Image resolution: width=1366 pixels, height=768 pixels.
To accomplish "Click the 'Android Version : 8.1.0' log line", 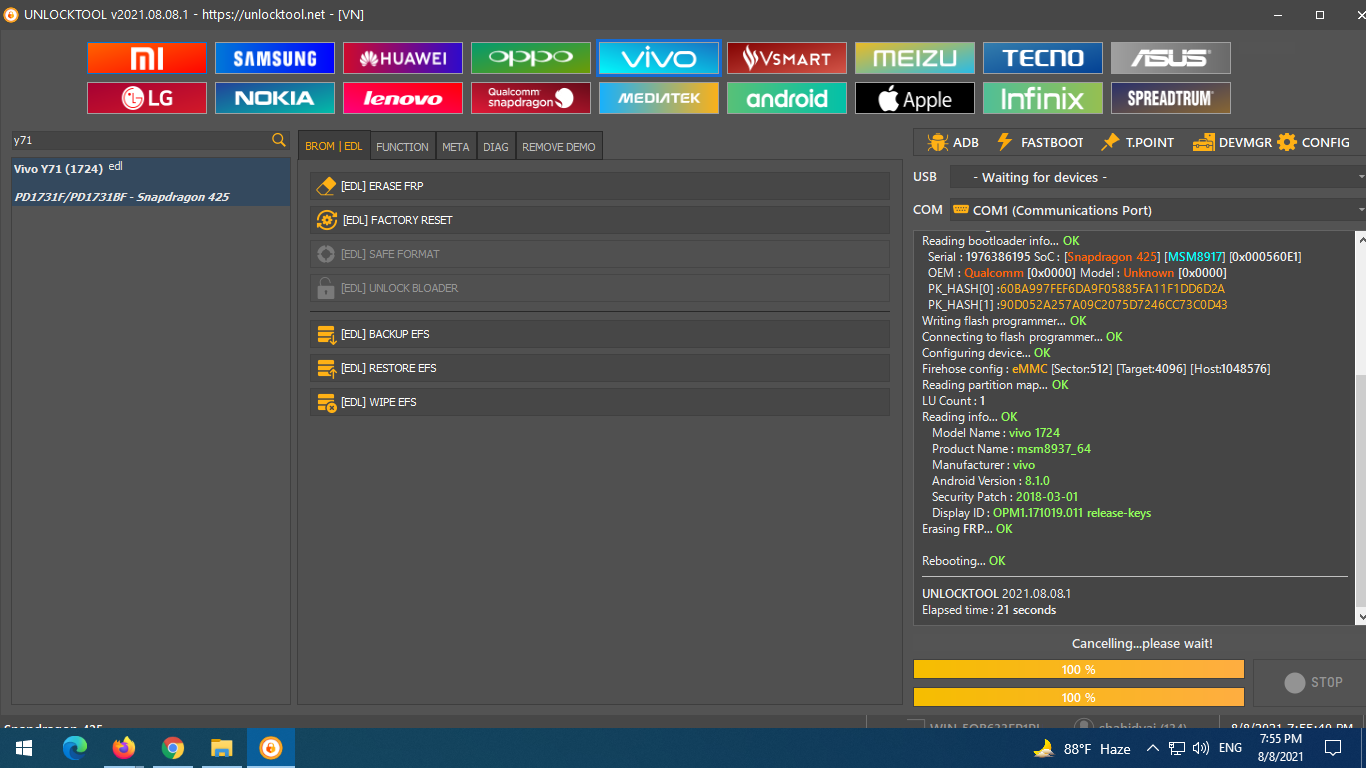I will pos(991,481).
